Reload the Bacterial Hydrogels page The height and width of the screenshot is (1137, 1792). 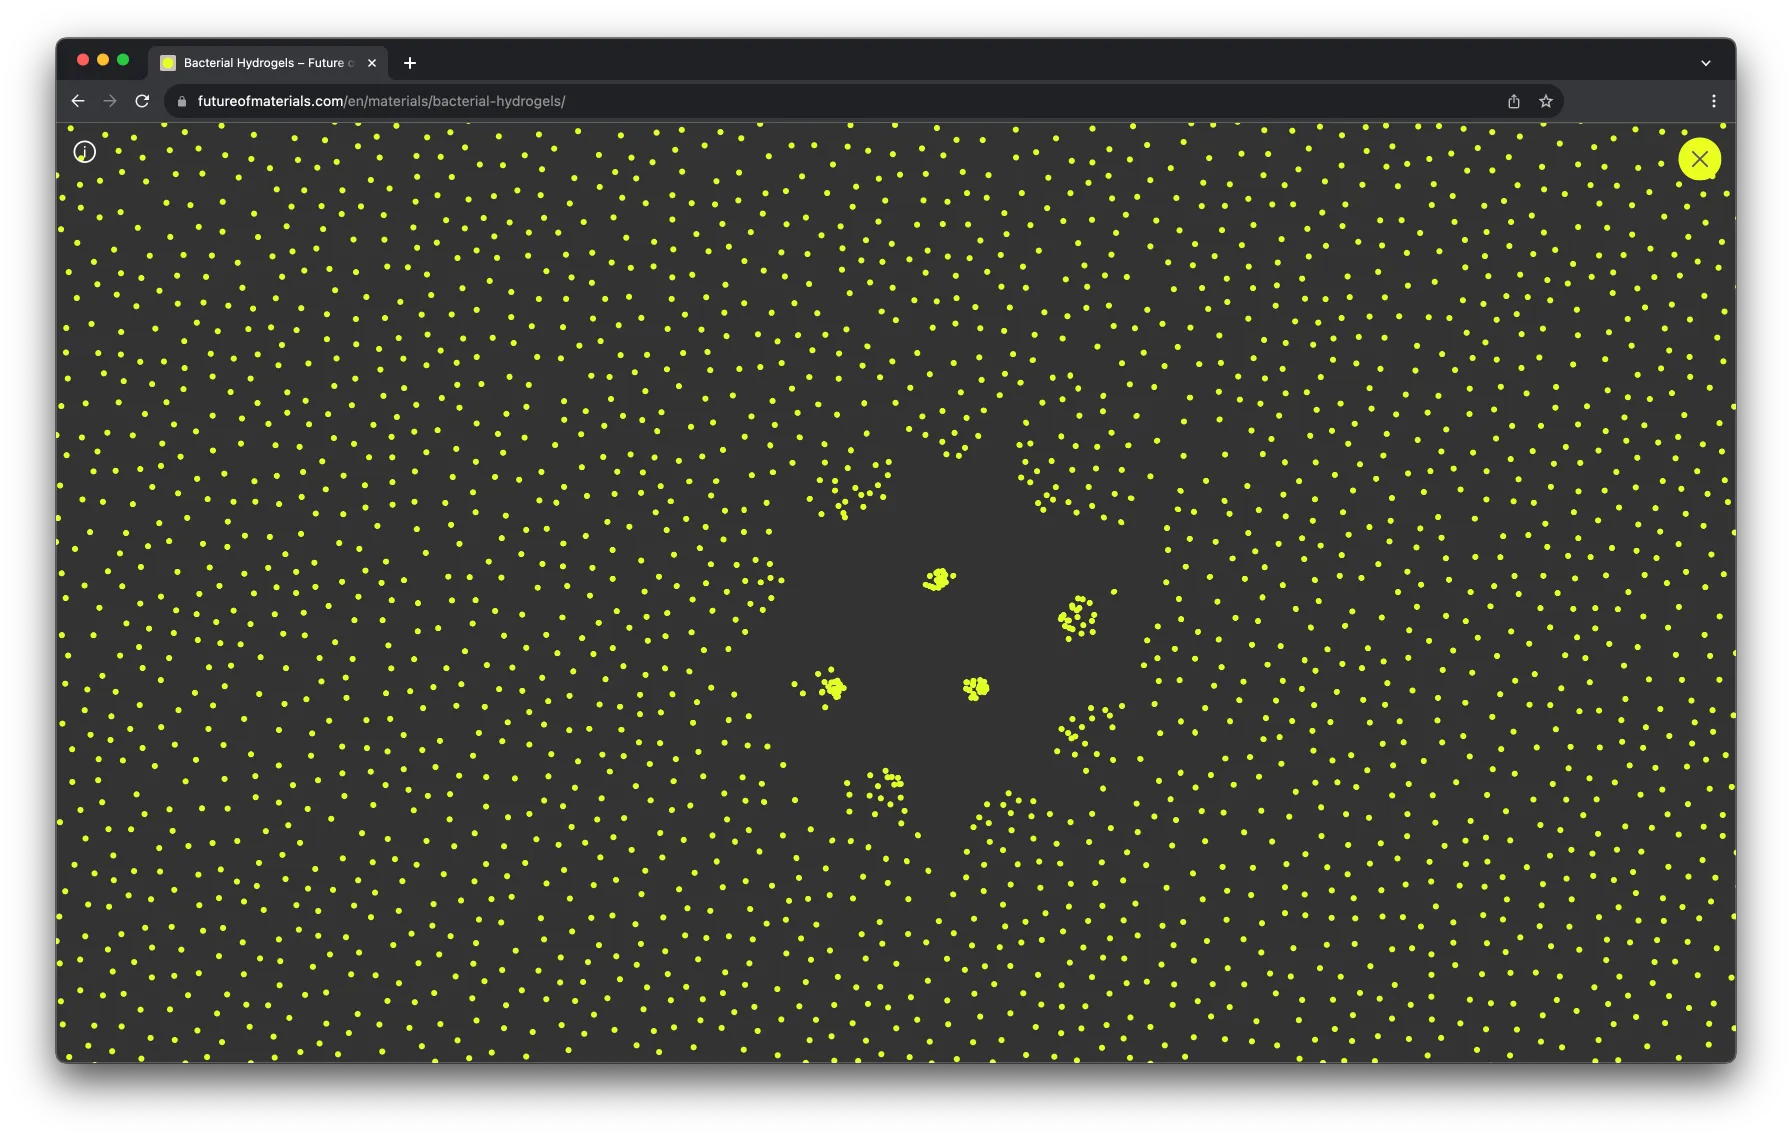(142, 101)
